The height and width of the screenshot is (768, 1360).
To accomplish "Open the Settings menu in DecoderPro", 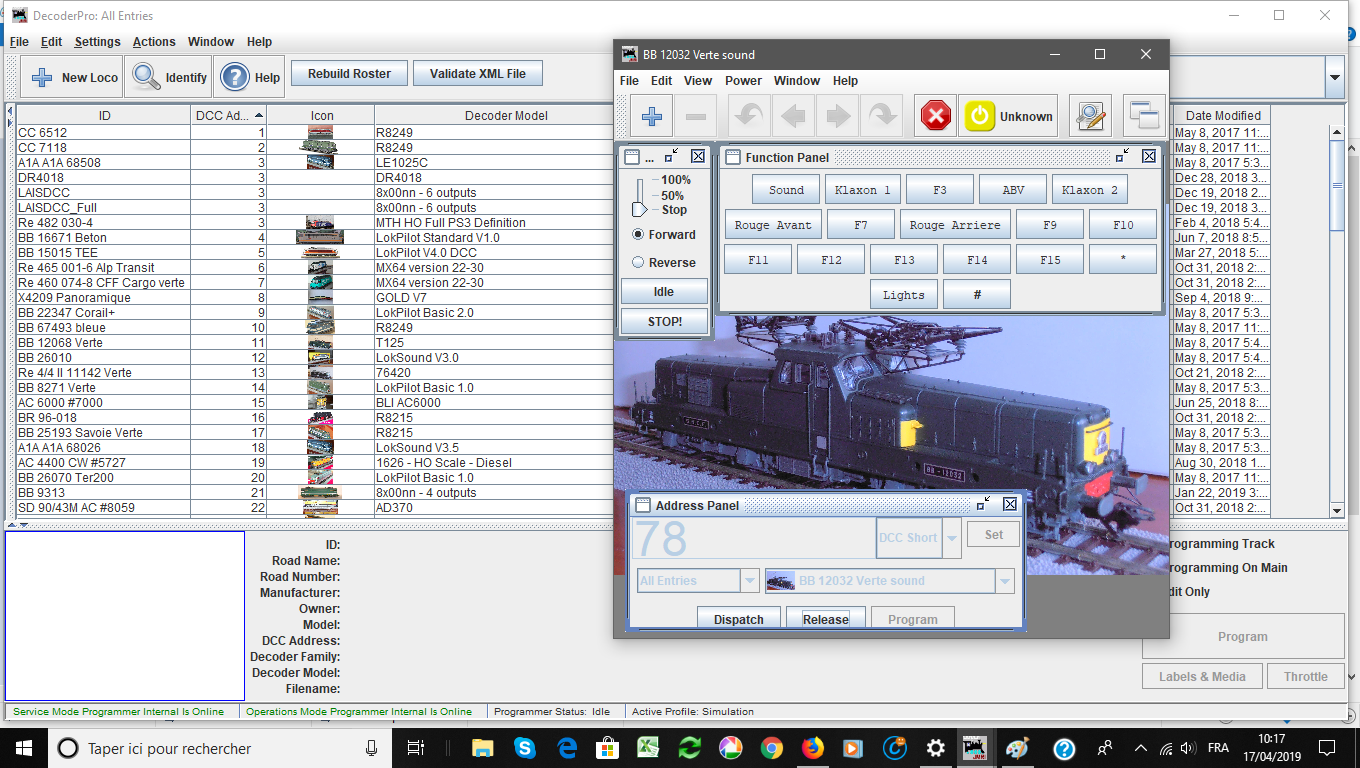I will [97, 42].
